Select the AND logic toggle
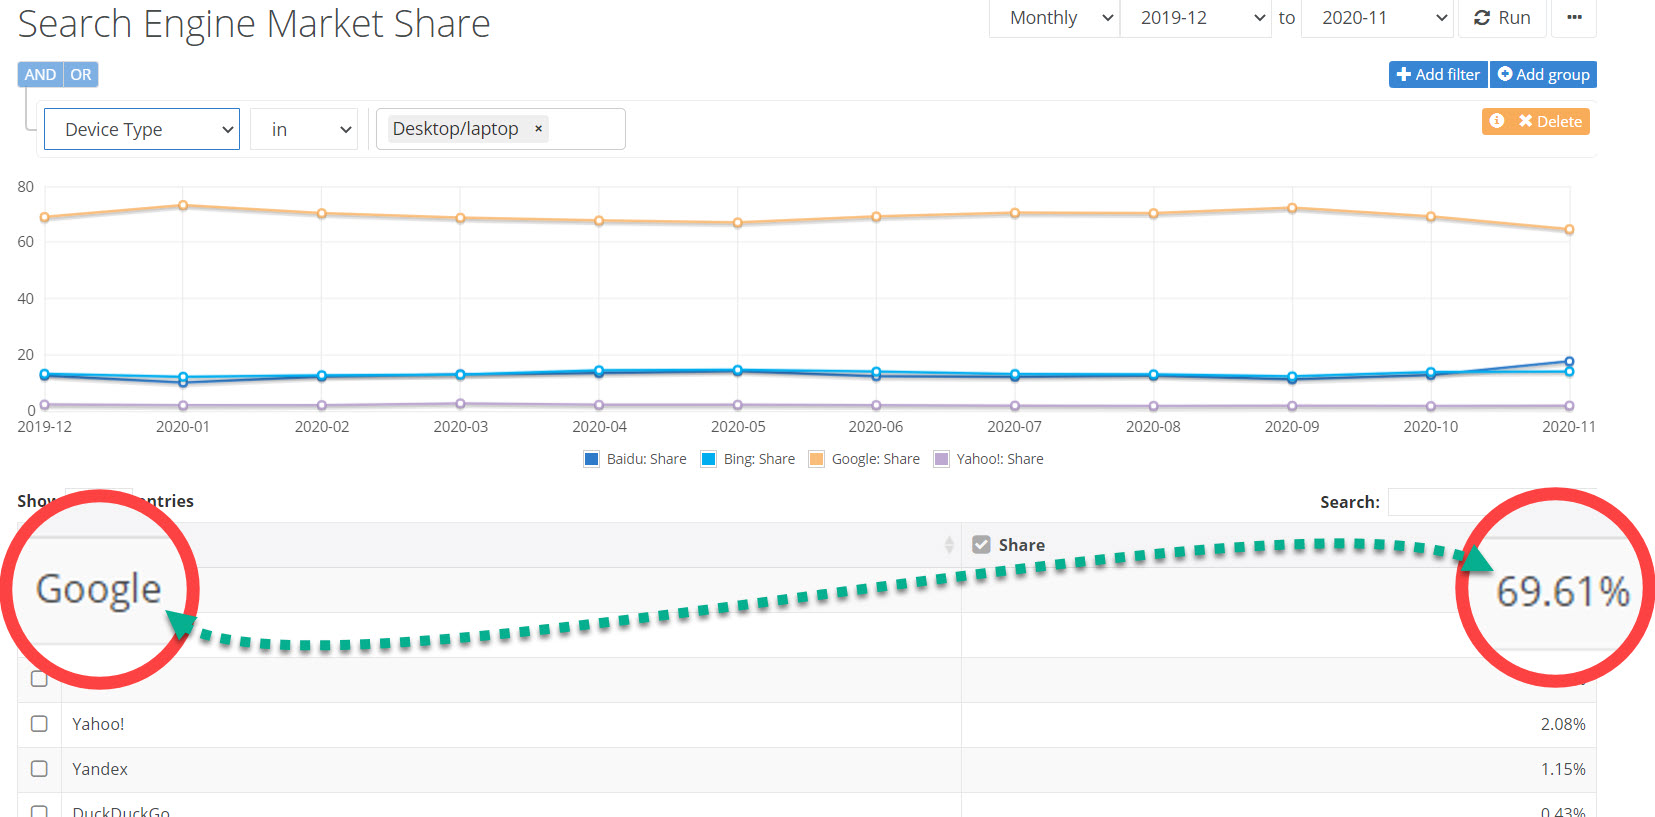The height and width of the screenshot is (817, 1655). click(x=40, y=75)
